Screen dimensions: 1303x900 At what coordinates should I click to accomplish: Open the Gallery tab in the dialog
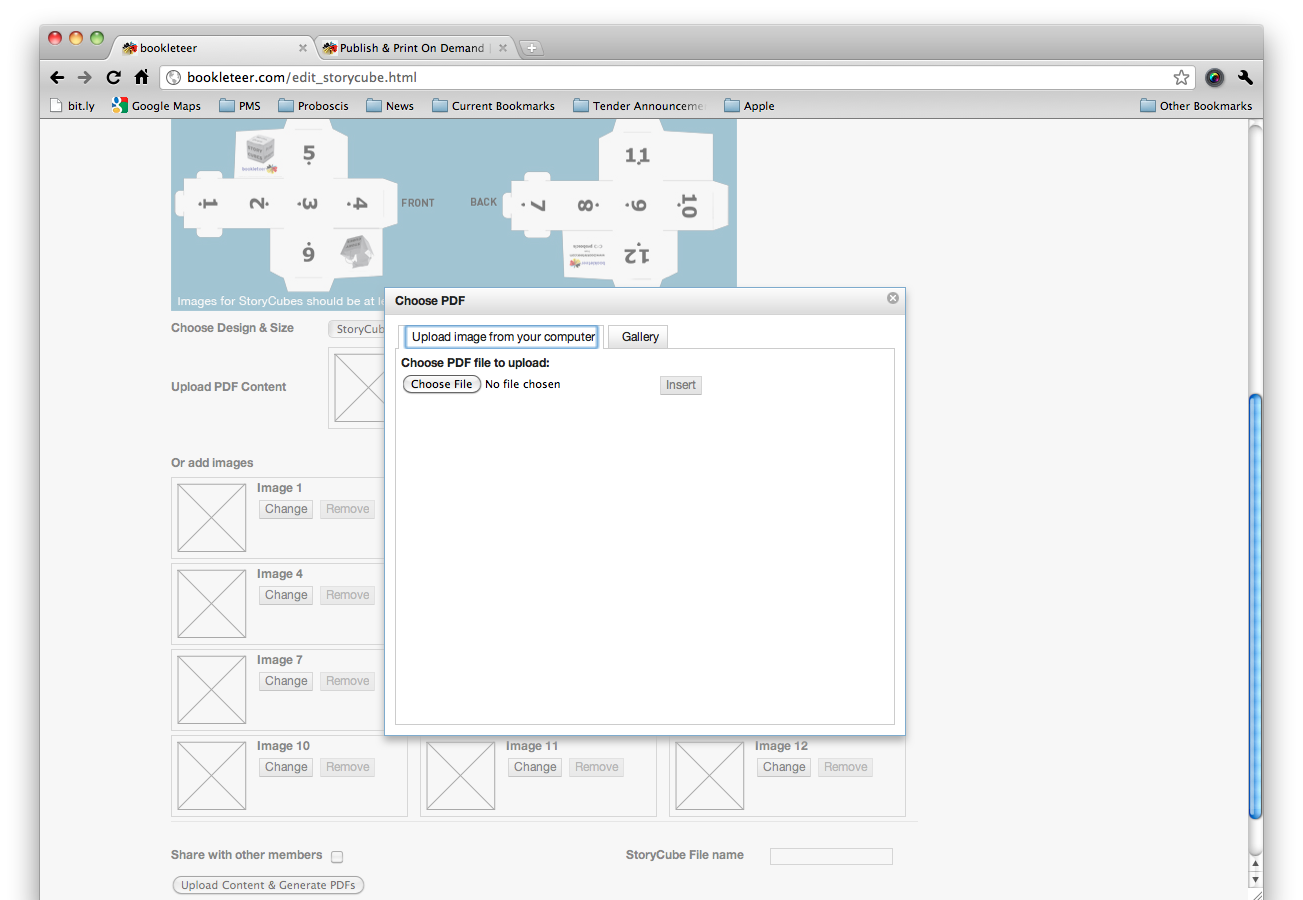(x=640, y=337)
